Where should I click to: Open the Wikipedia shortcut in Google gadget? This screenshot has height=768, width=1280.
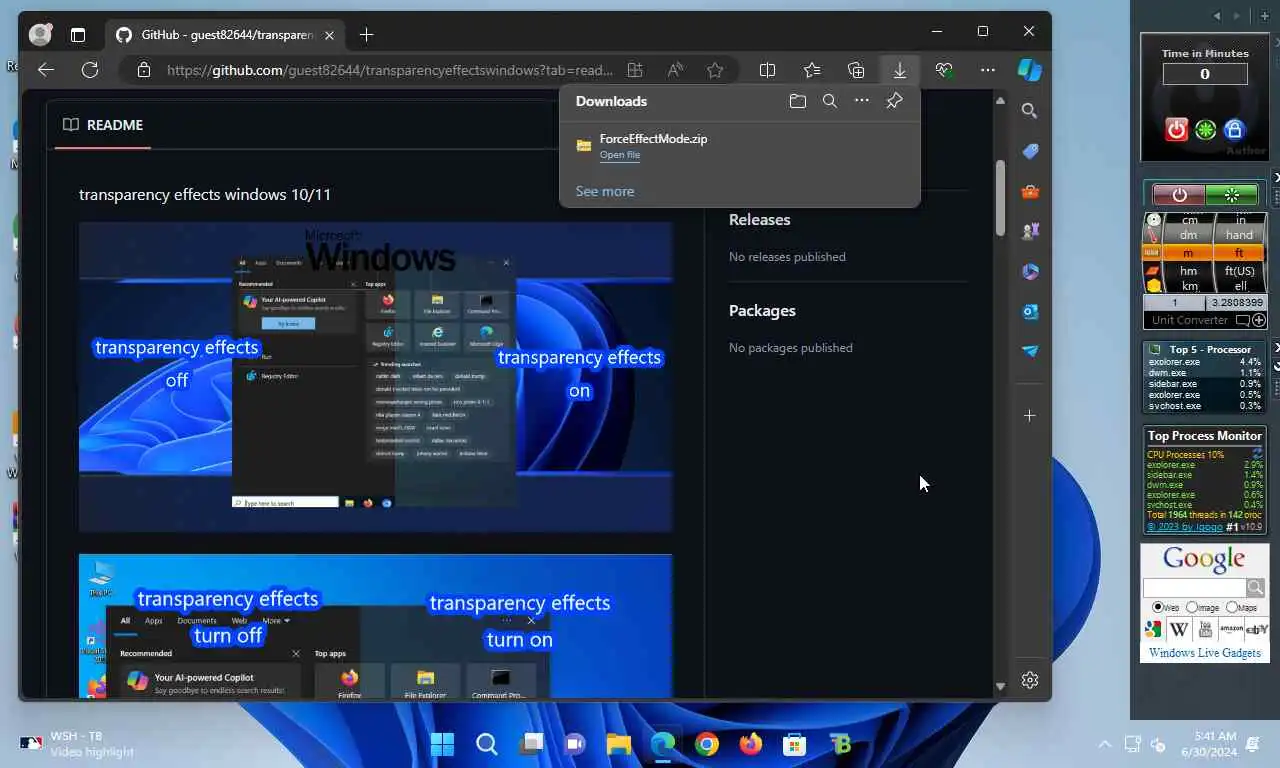click(1179, 629)
